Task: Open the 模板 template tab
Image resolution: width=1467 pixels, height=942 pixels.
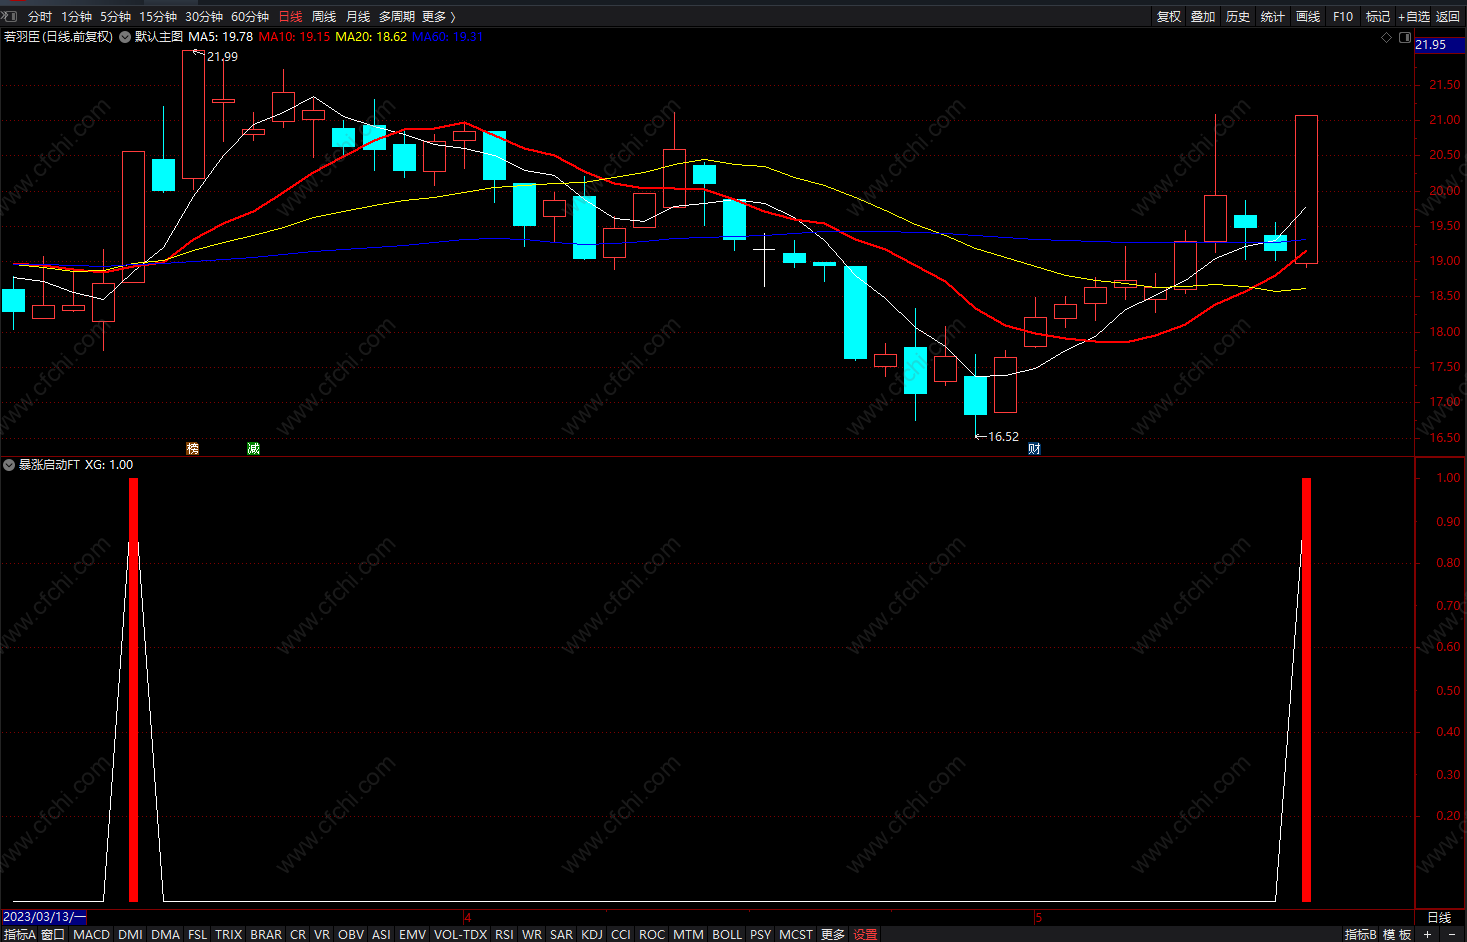Action: [1397, 935]
